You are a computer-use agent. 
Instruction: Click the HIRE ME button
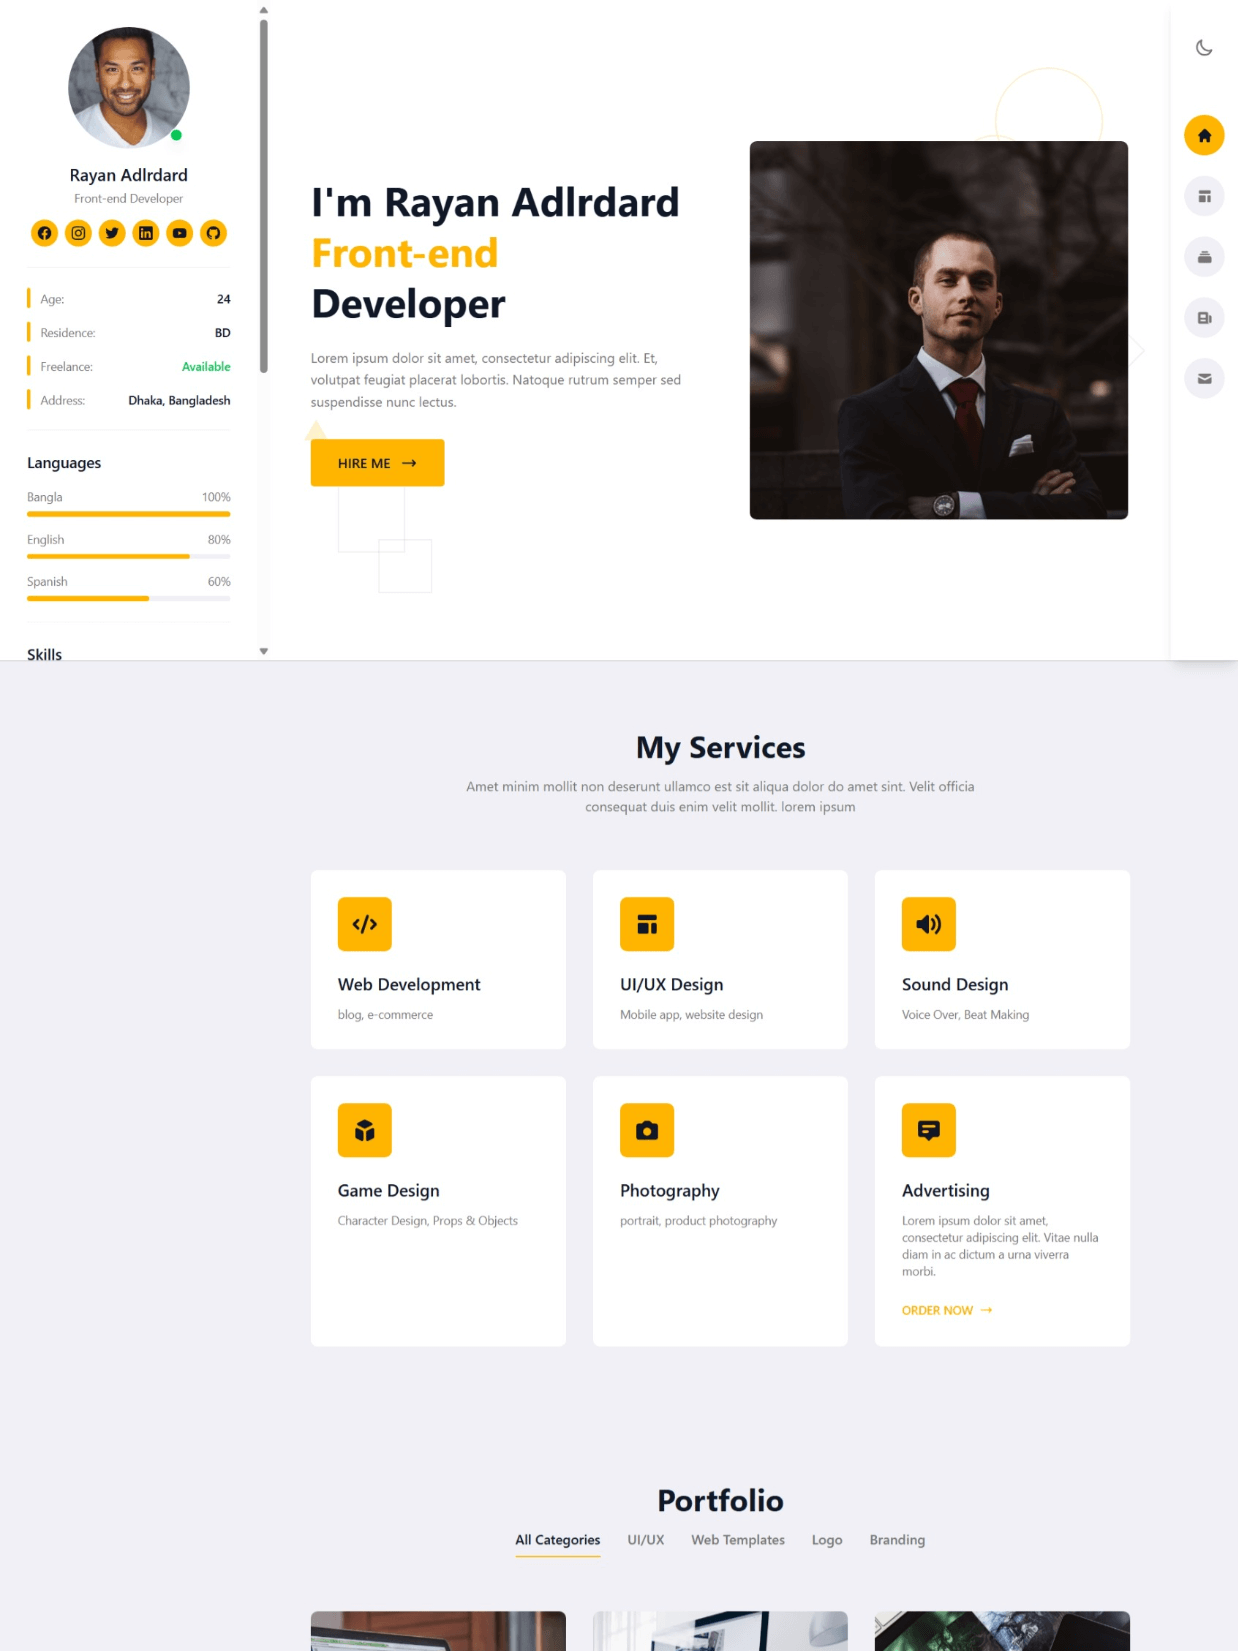(x=377, y=463)
